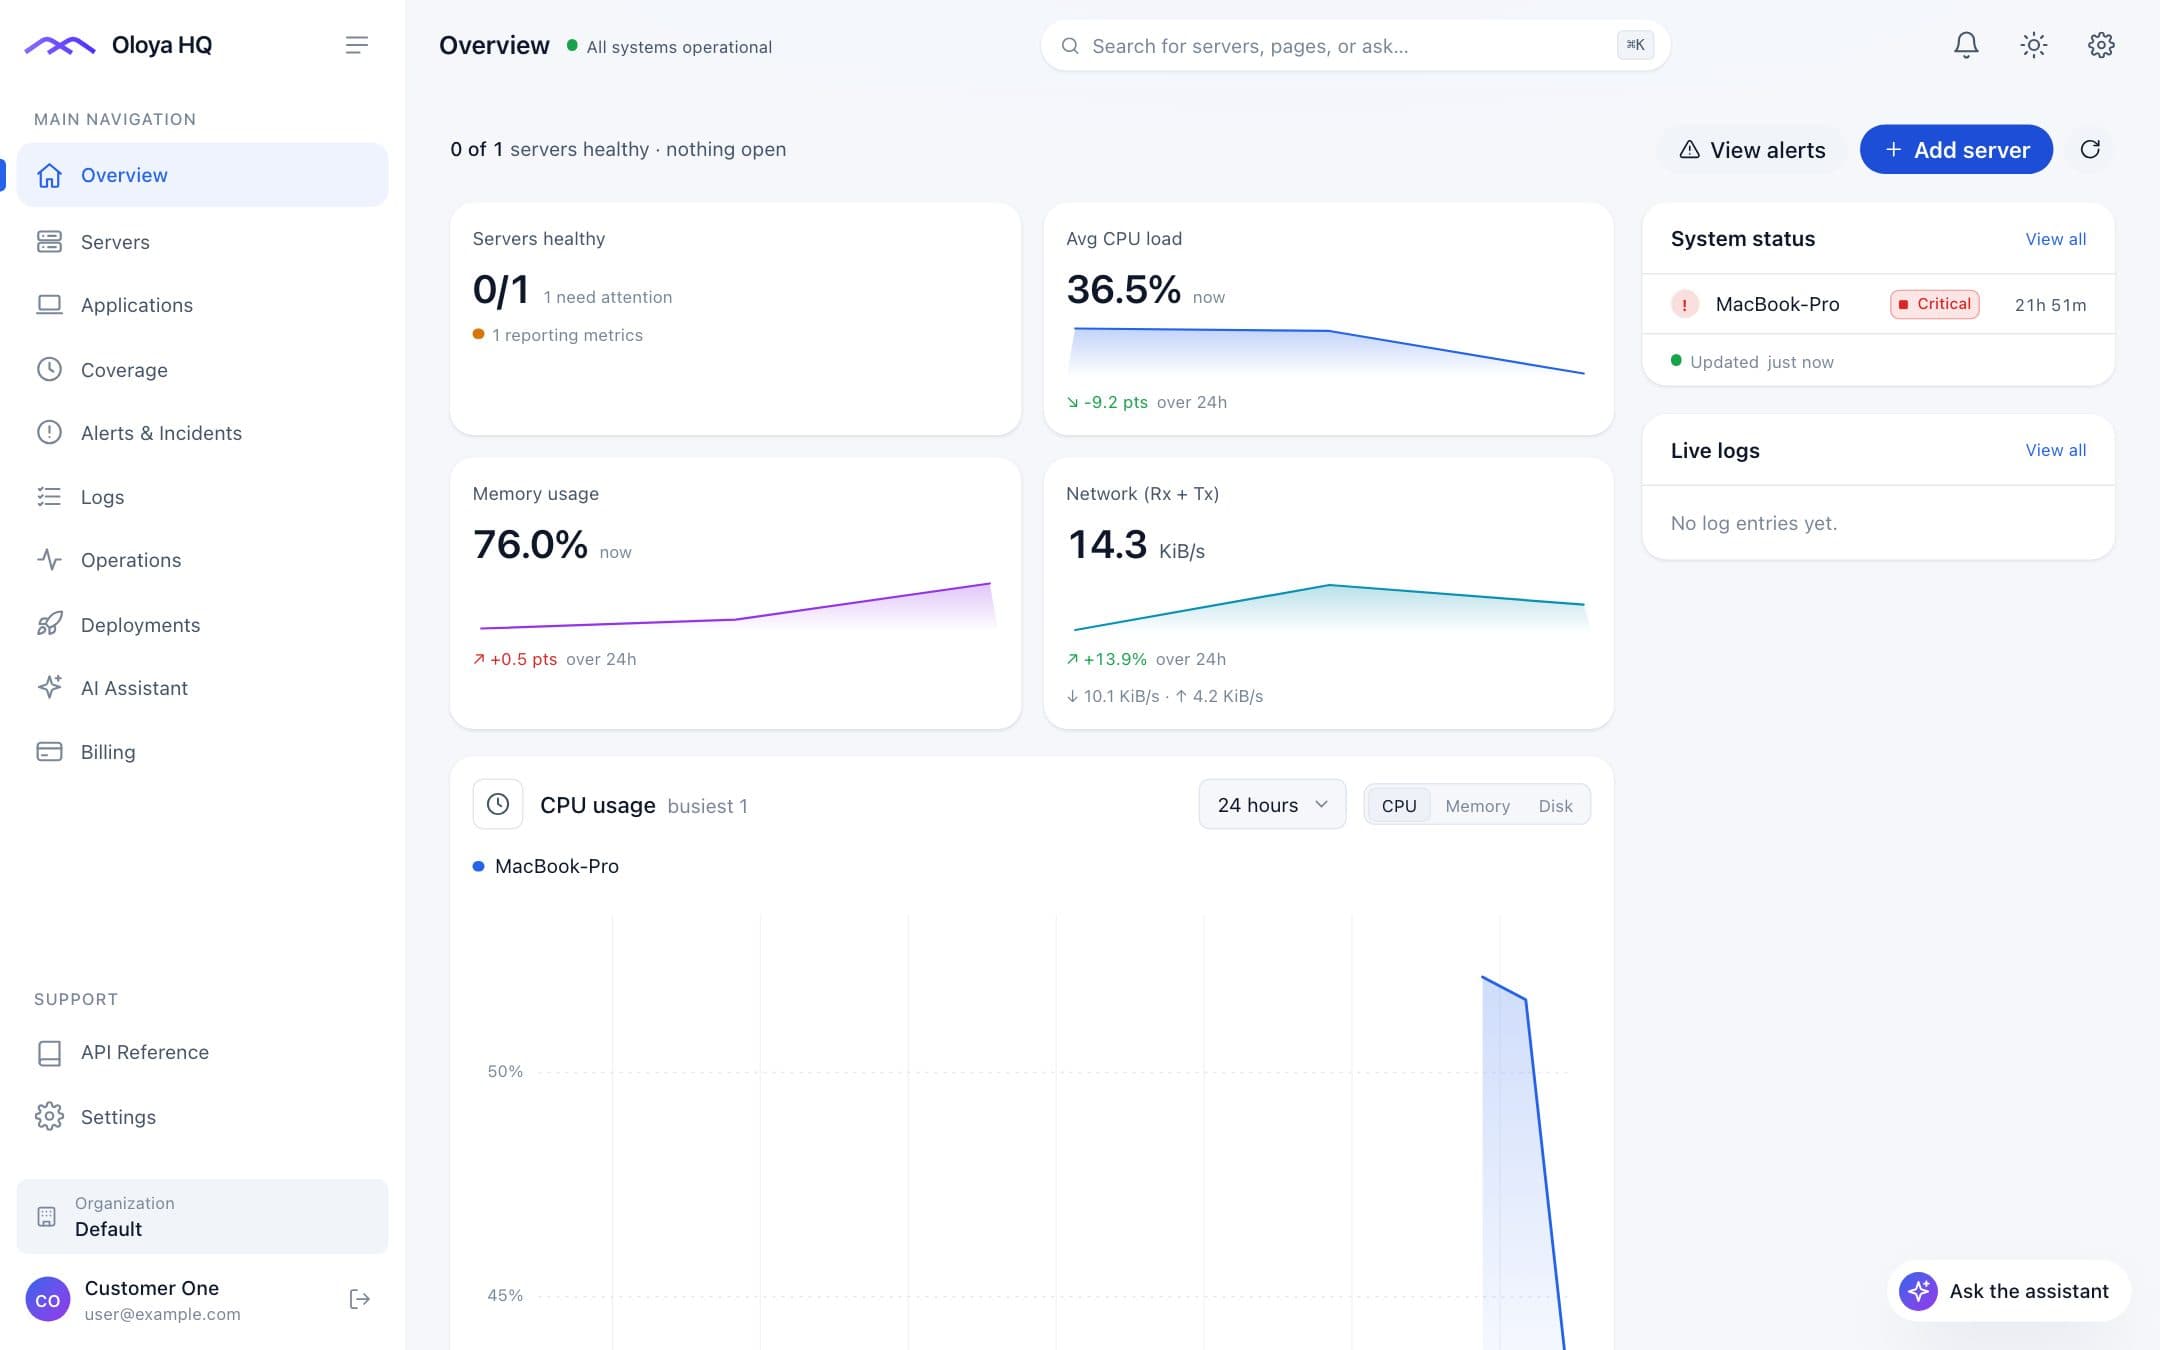Click the Deployments rocket icon
The image size is (2160, 1350).
(x=49, y=624)
